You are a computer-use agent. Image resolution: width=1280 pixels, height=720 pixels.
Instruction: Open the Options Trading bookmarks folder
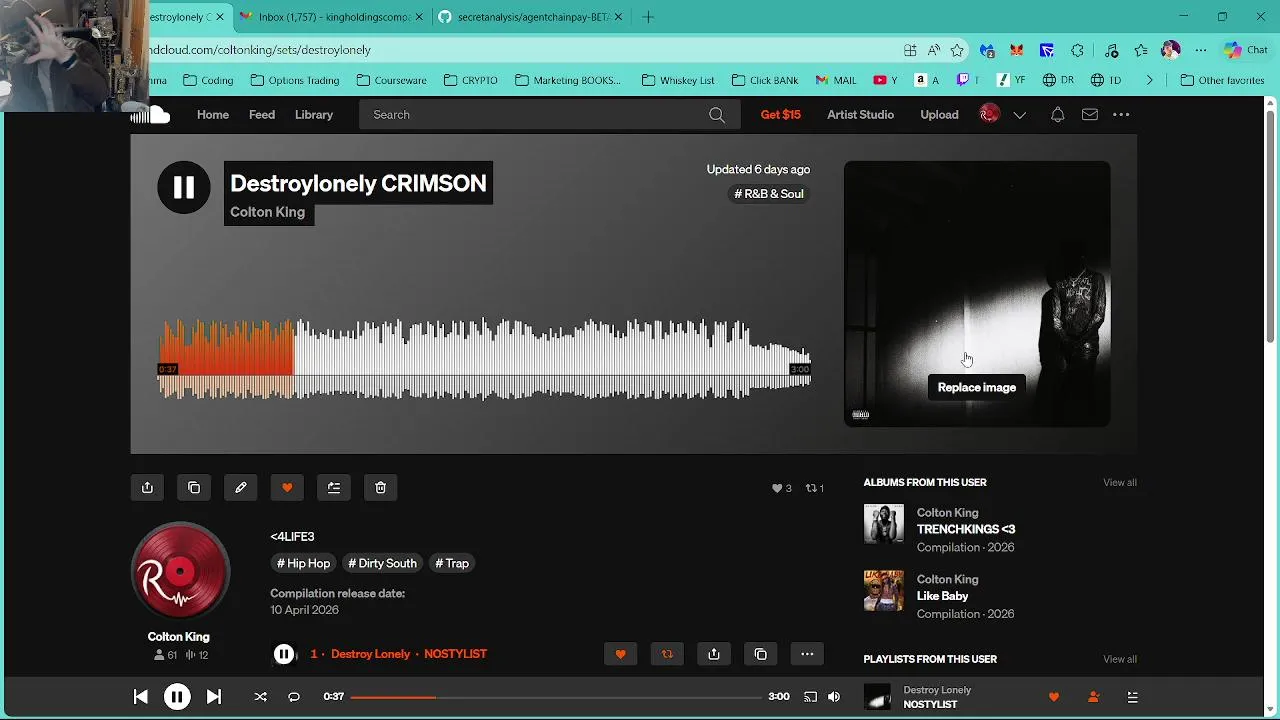296,80
